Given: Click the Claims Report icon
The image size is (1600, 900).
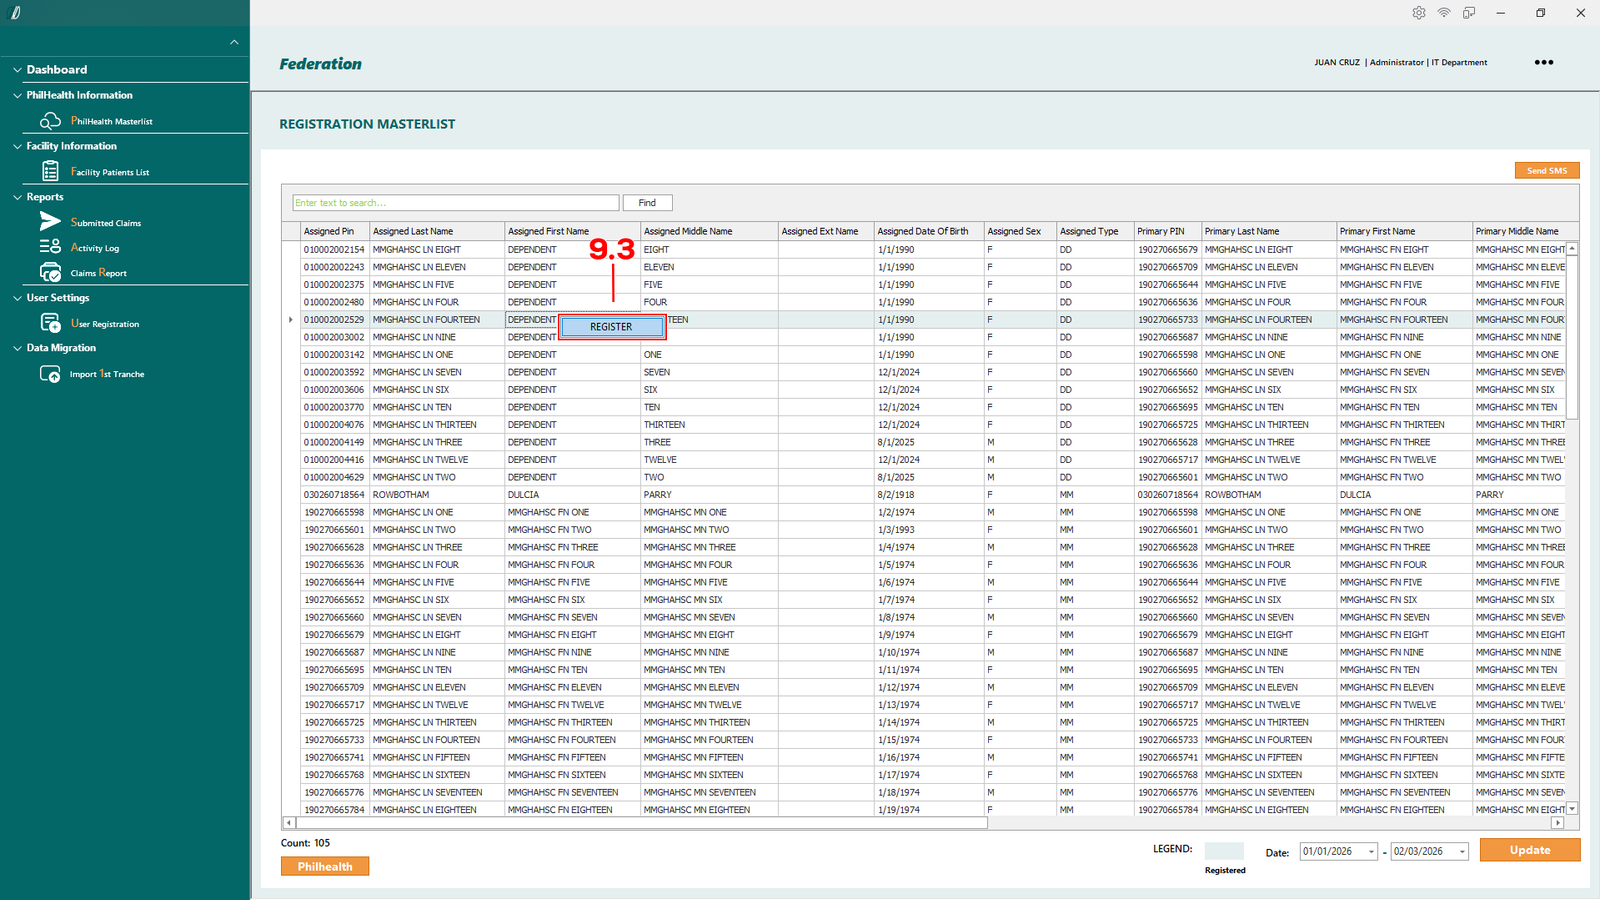Looking at the screenshot, I should point(50,272).
